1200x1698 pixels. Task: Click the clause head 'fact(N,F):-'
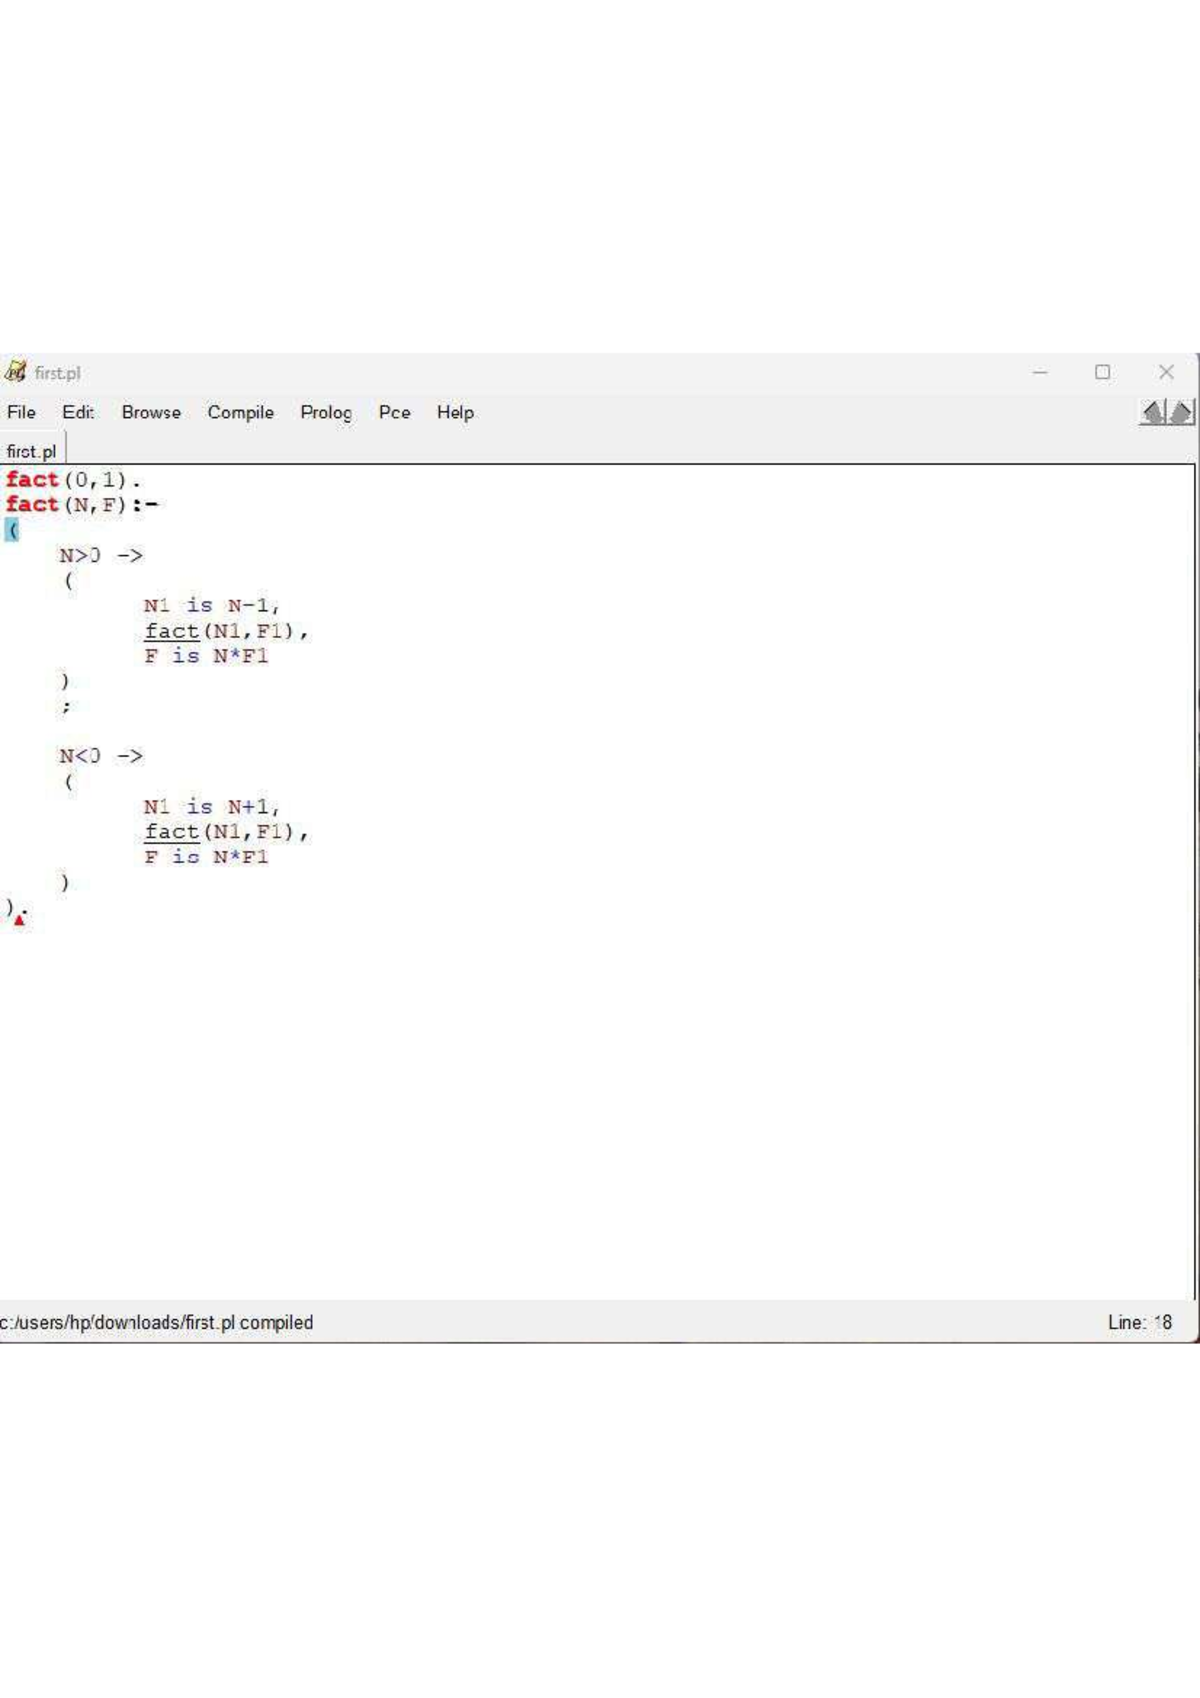tap(82, 505)
